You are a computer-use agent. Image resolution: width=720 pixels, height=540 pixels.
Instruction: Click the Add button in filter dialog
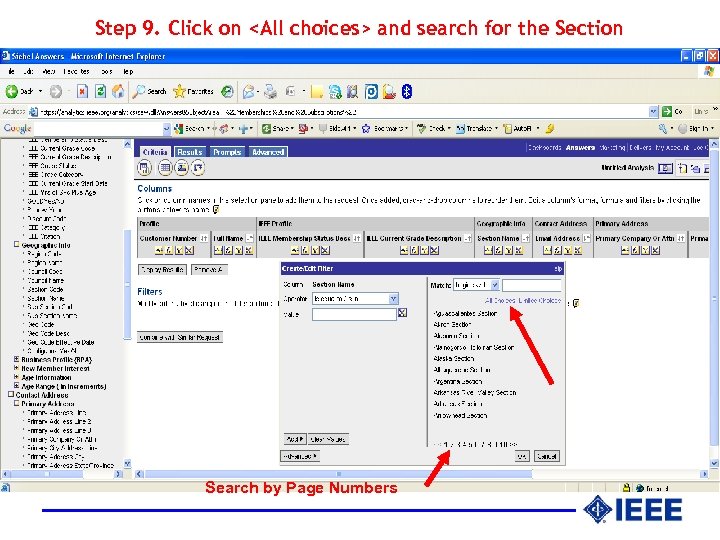(294, 439)
